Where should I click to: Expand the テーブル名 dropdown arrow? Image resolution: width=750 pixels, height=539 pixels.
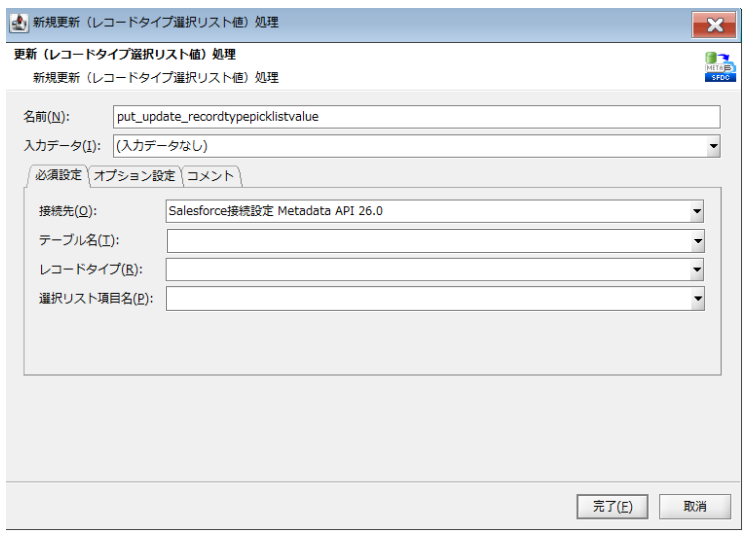click(x=696, y=241)
